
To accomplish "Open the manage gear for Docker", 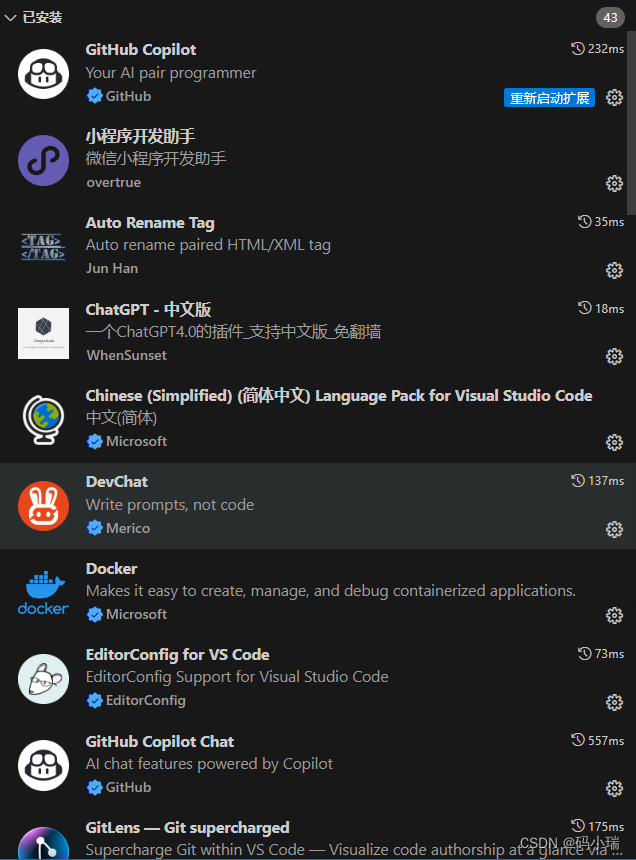I will click(x=614, y=615).
